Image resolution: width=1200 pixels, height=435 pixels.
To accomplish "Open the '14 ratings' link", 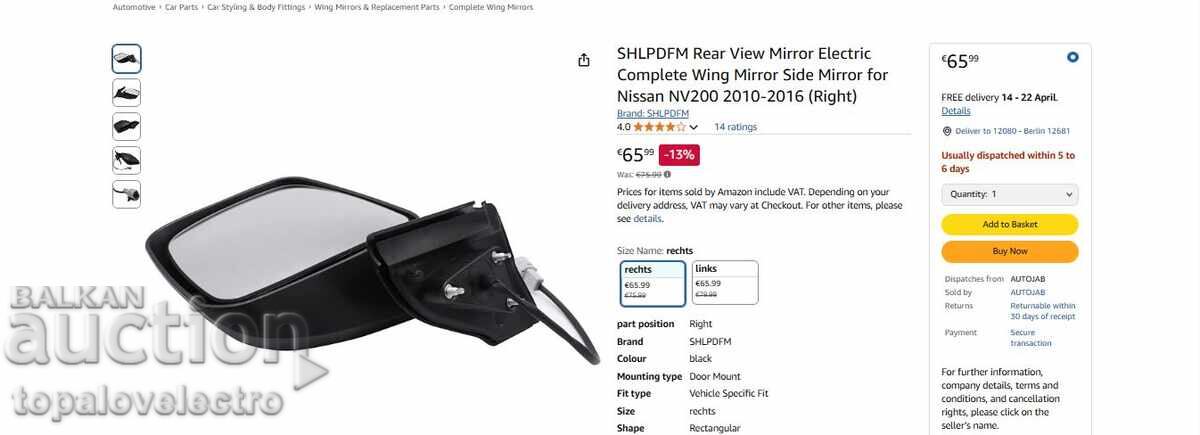I will click(735, 127).
